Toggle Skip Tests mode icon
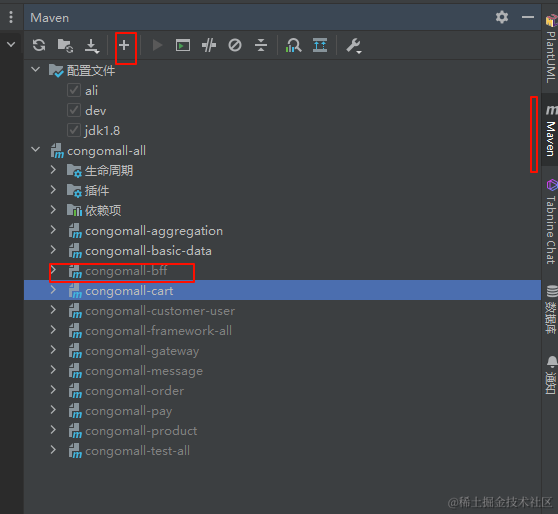Viewport: 558px width, 514px height. click(235, 46)
